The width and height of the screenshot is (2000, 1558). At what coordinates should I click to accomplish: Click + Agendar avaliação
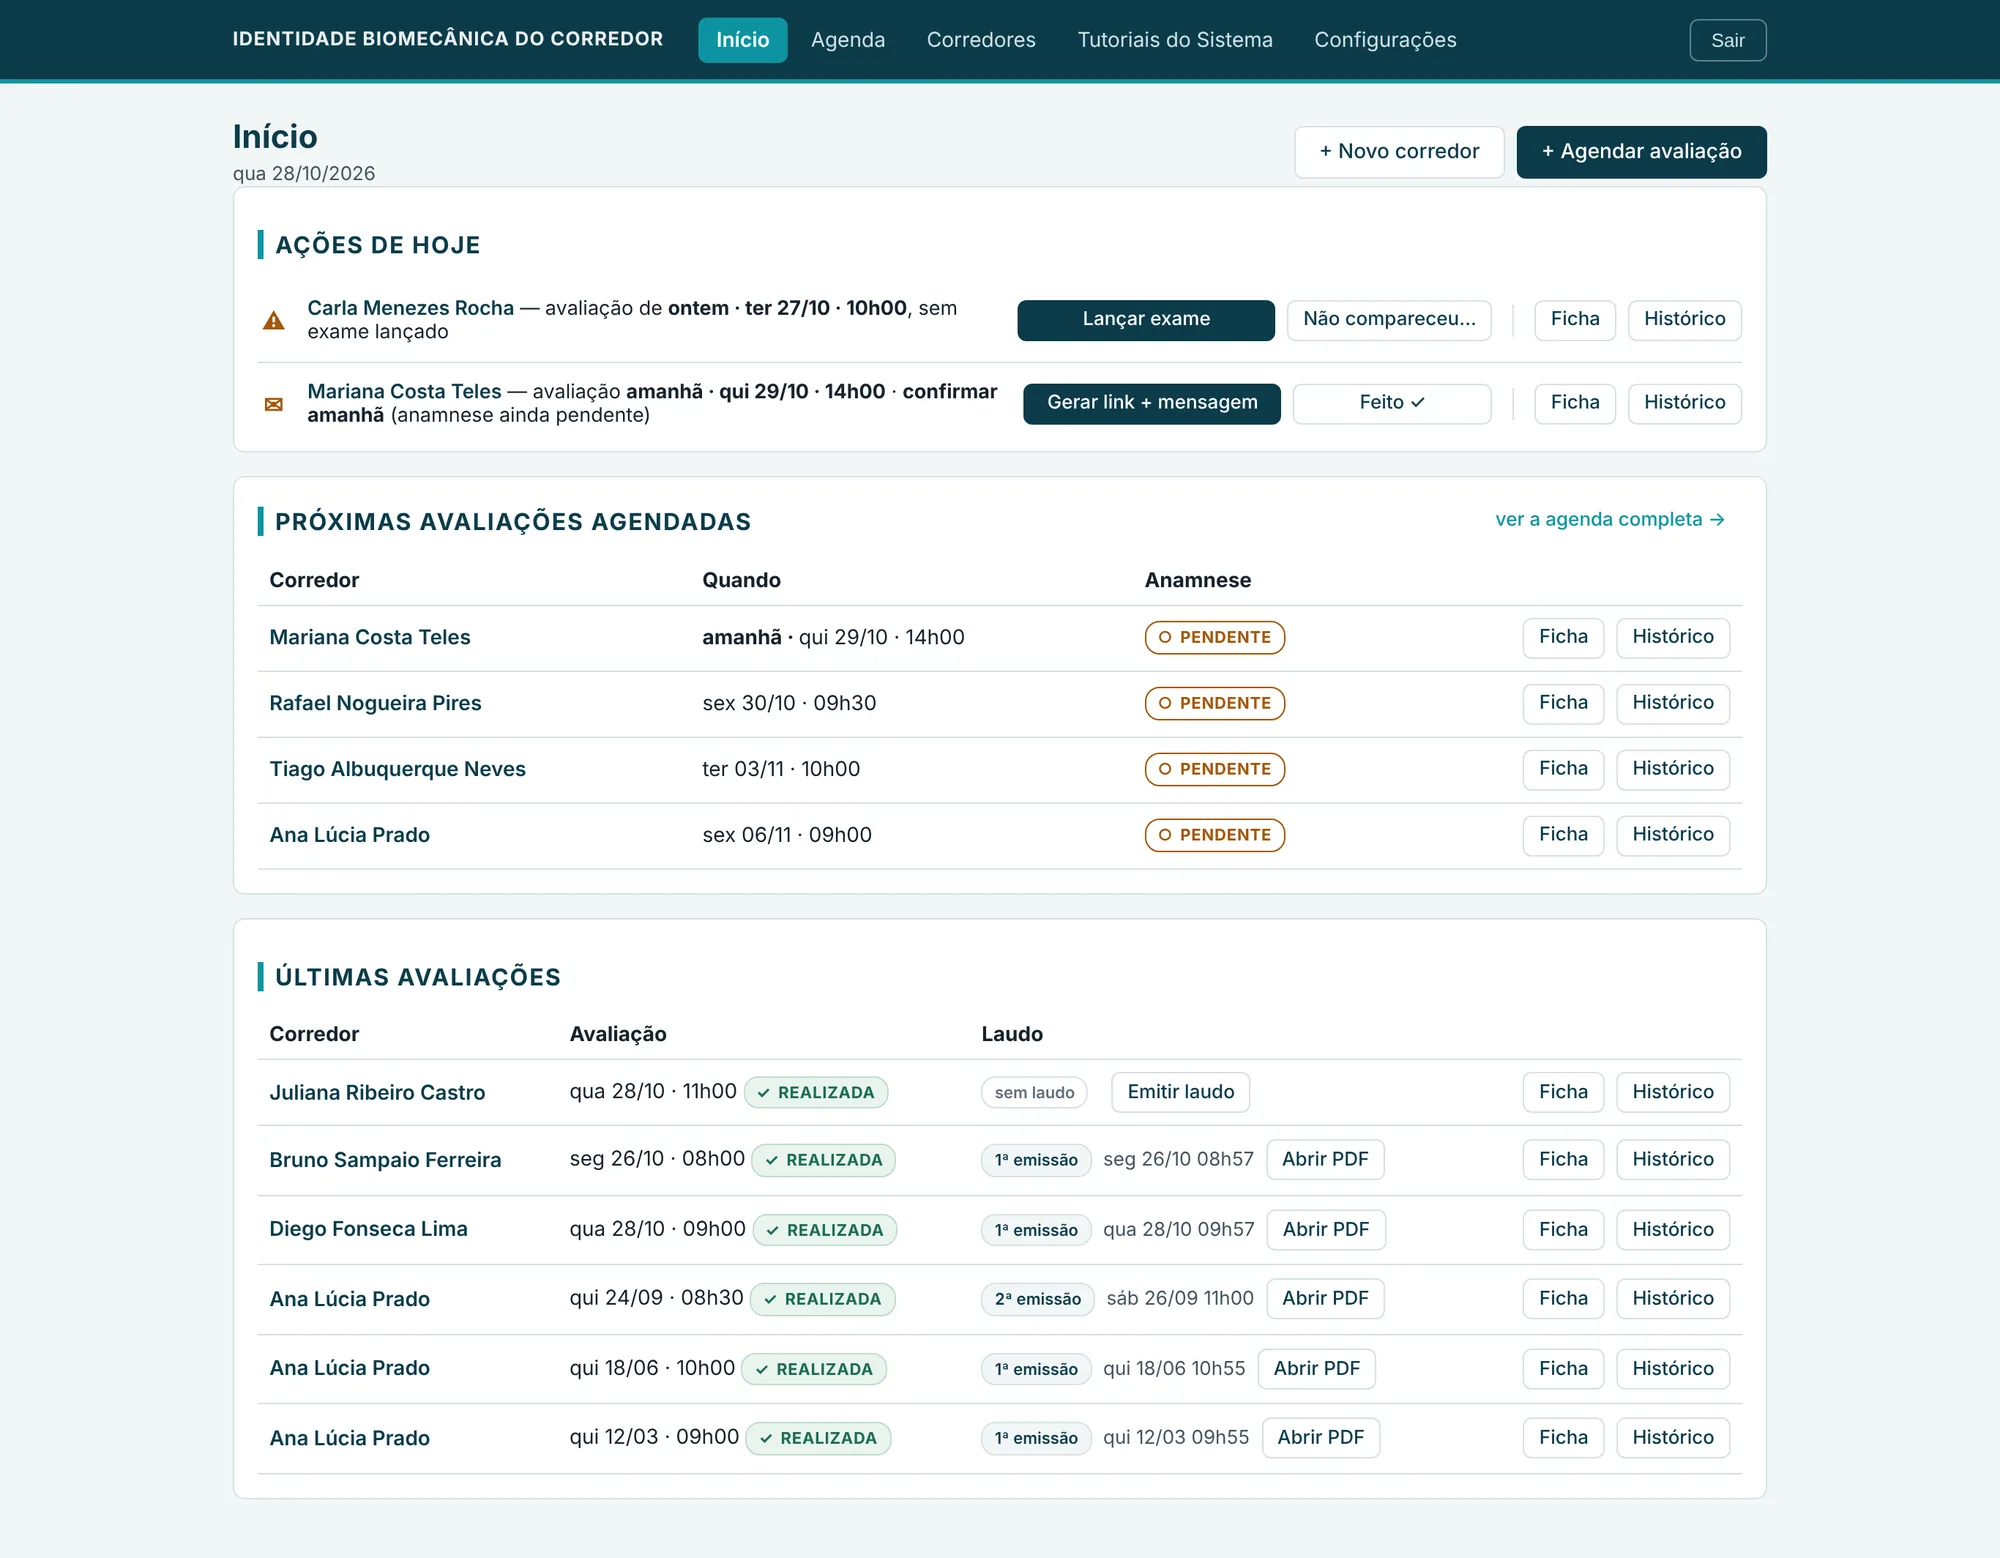[1641, 152]
